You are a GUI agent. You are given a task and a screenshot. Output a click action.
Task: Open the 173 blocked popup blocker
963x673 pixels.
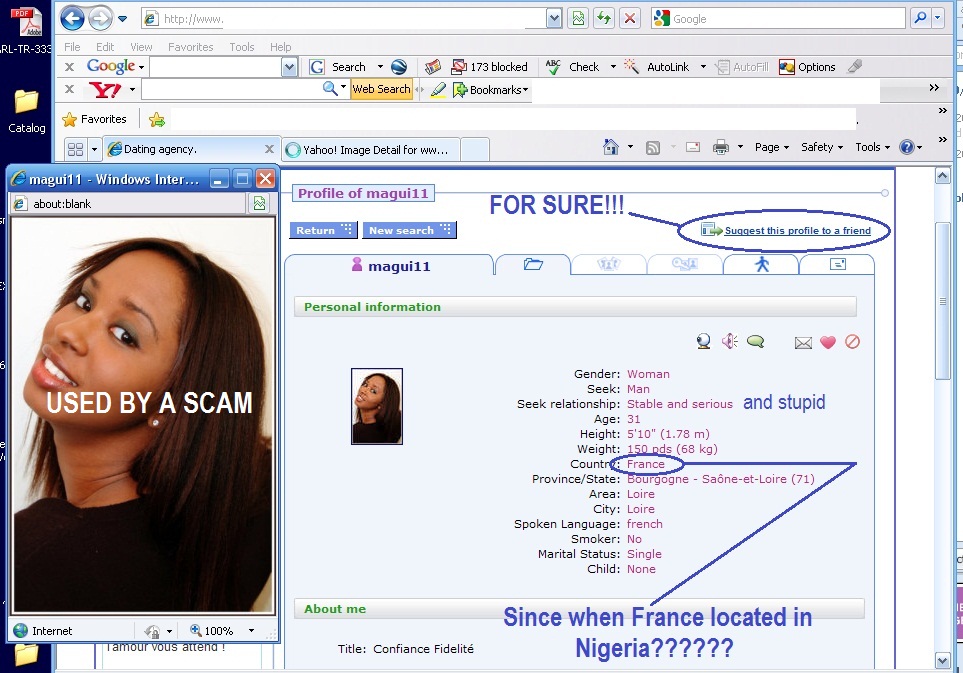click(489, 67)
